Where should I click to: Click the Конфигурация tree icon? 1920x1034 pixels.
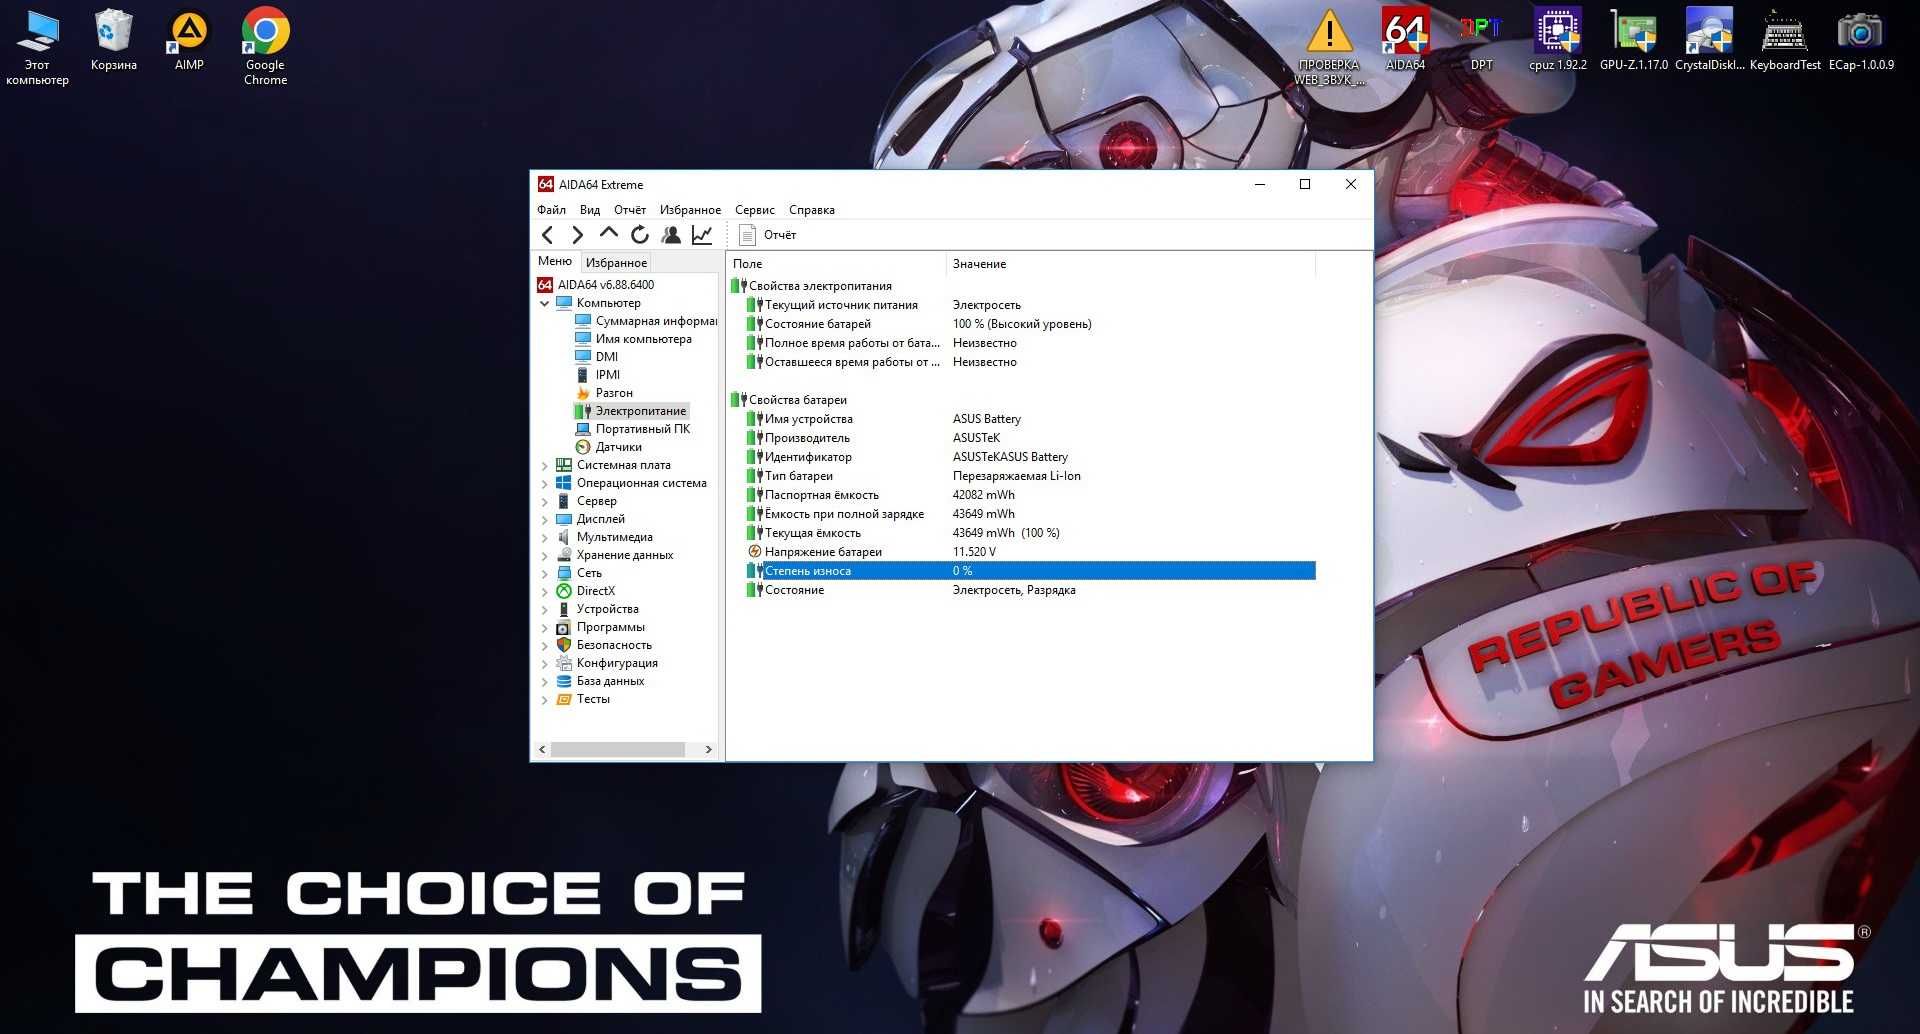pyautogui.click(x=564, y=663)
